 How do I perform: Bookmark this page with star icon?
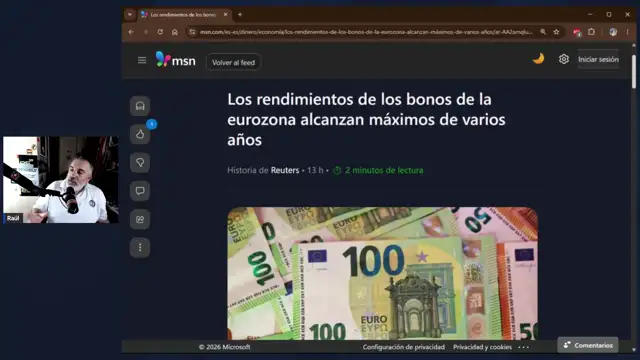(x=556, y=32)
